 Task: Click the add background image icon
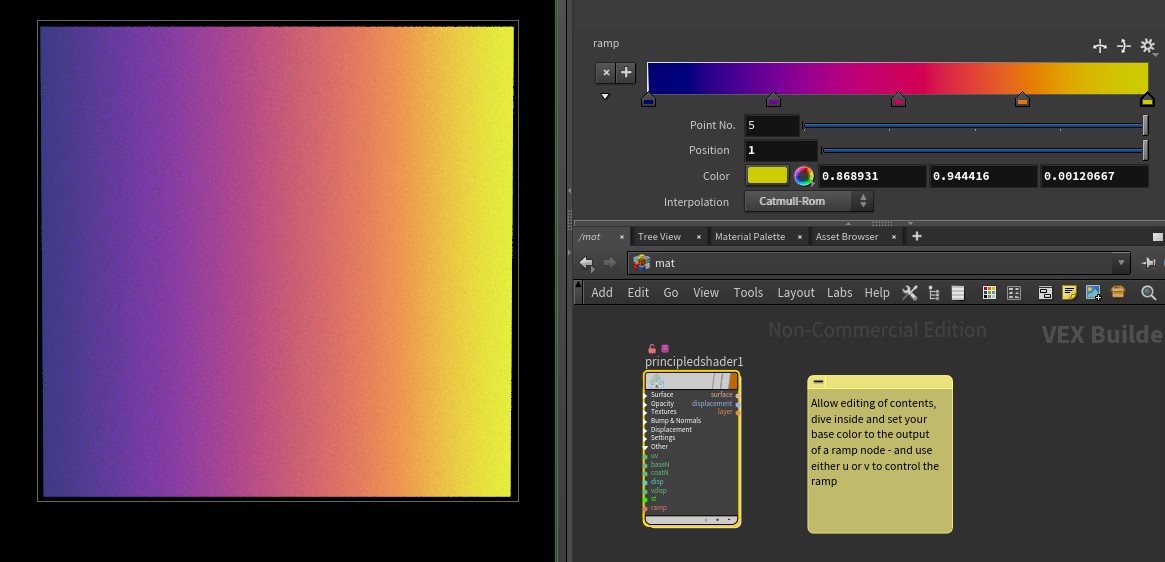coord(1093,293)
